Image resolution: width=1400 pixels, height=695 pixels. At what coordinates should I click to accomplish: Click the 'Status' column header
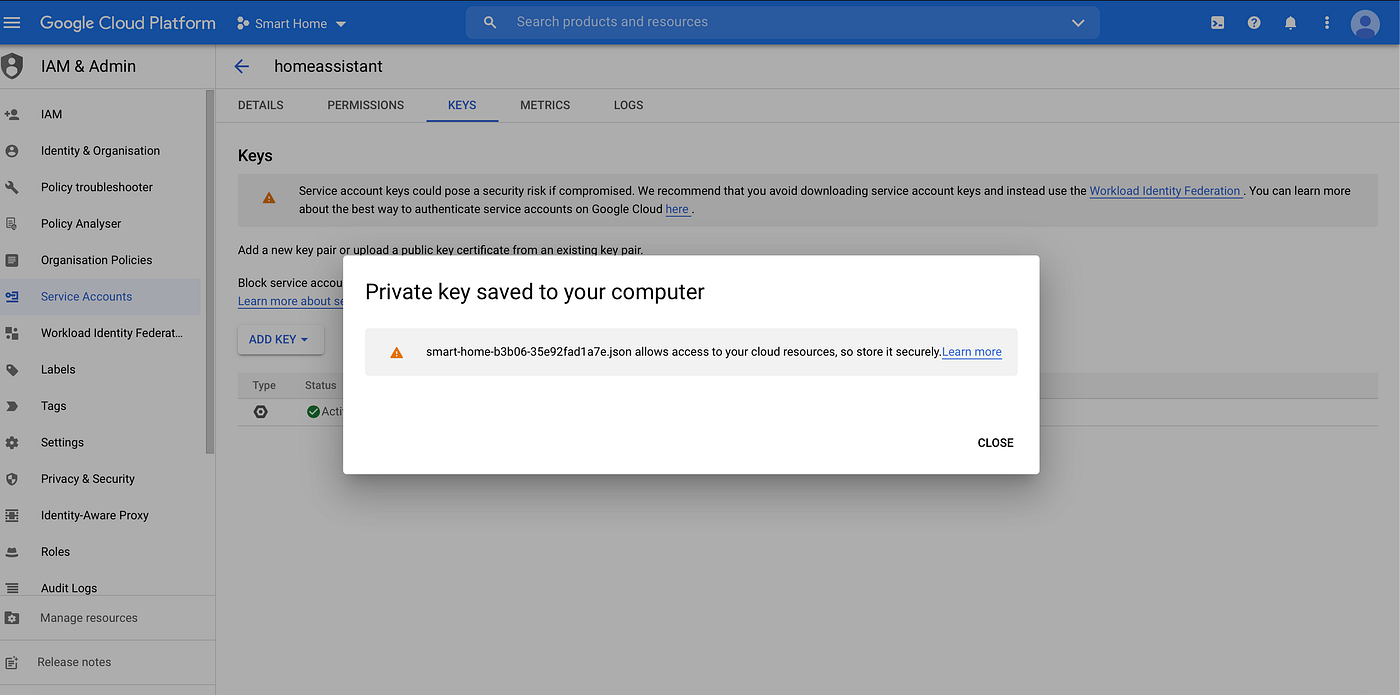(321, 385)
